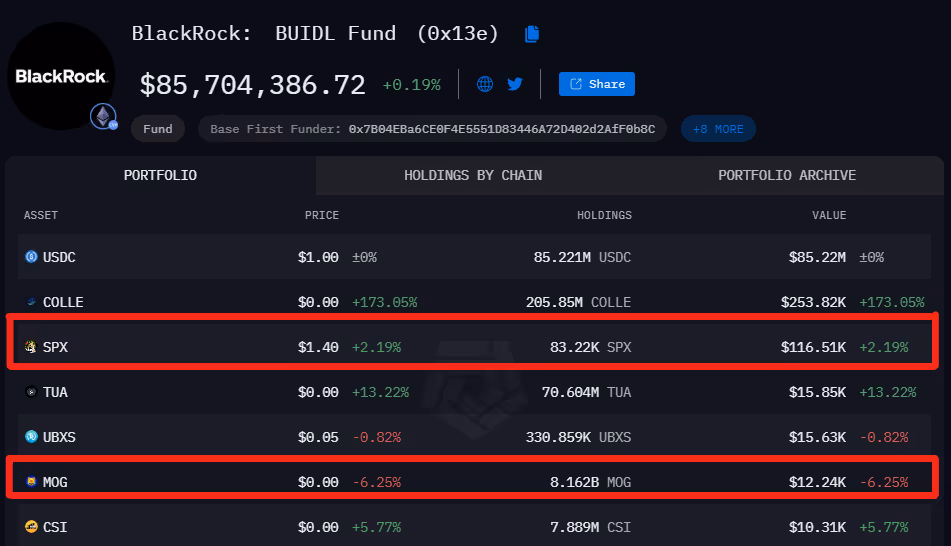Open the TUA asset name

coord(55,392)
